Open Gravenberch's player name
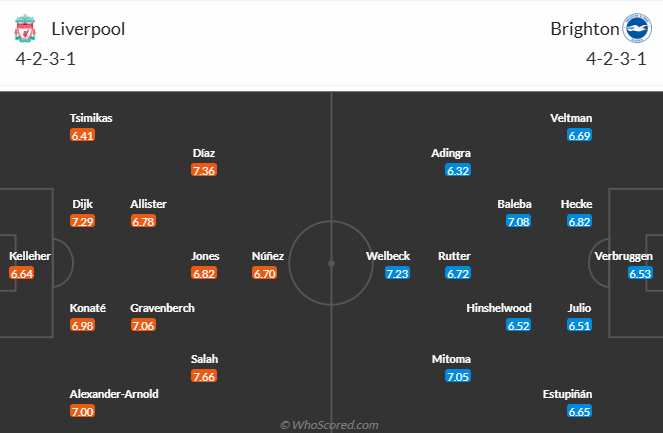The image size is (663, 433). click(x=162, y=308)
